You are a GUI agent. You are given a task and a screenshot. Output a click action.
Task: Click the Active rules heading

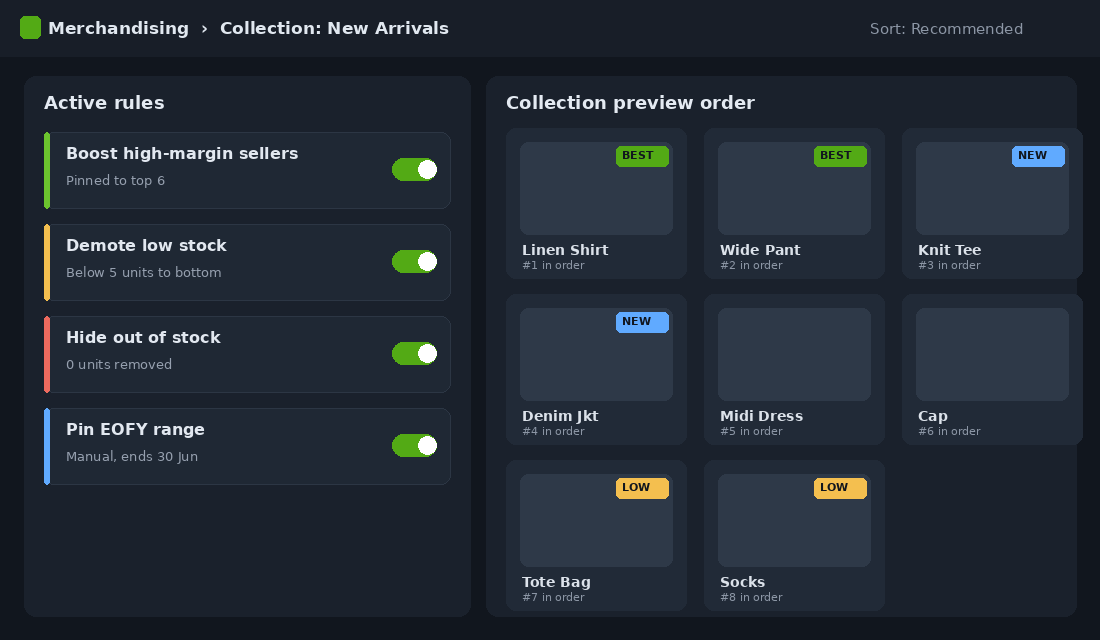click(104, 102)
